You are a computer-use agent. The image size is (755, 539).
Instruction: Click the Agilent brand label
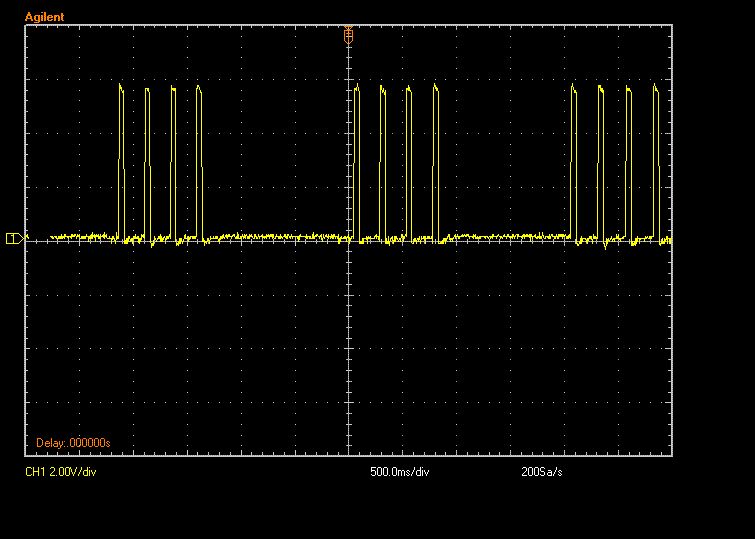click(x=44, y=17)
